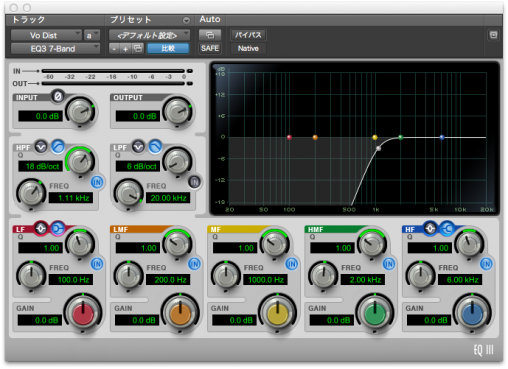
Task: Select the HF peak filter type icon
Action: click(430, 229)
